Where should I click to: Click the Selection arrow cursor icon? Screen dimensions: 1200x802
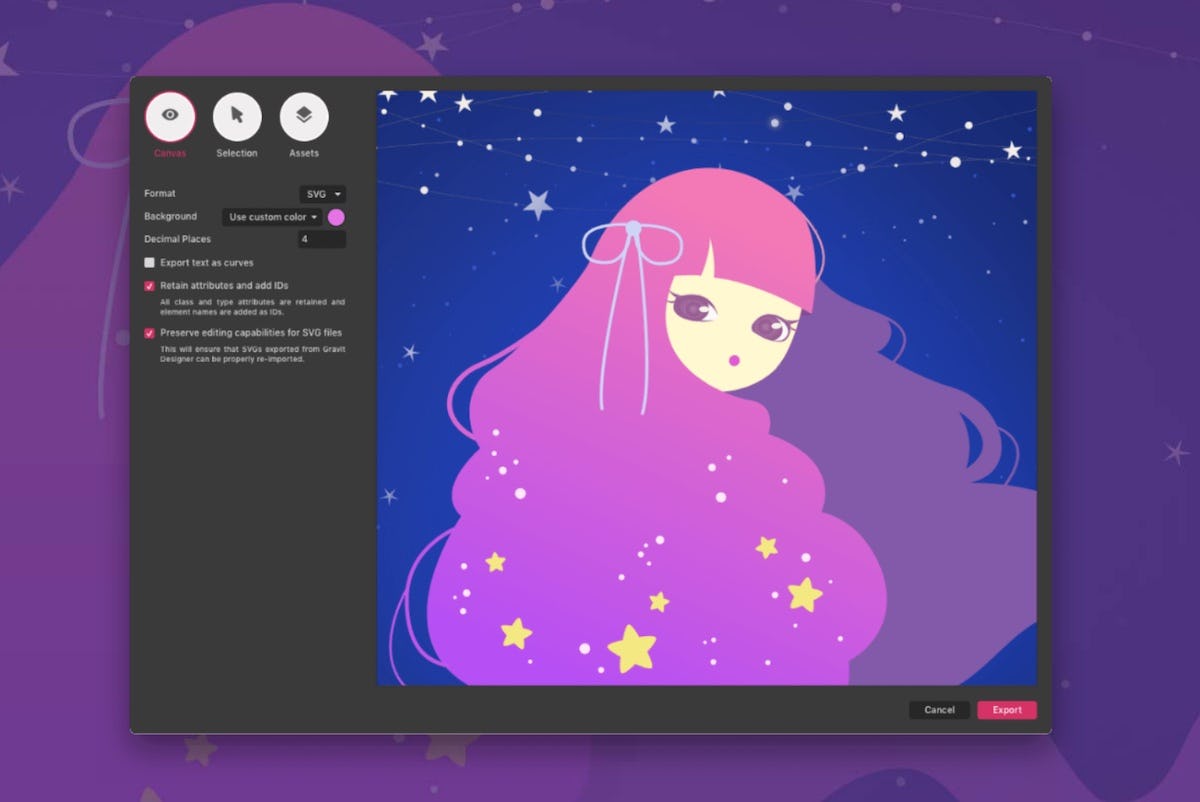[237, 116]
